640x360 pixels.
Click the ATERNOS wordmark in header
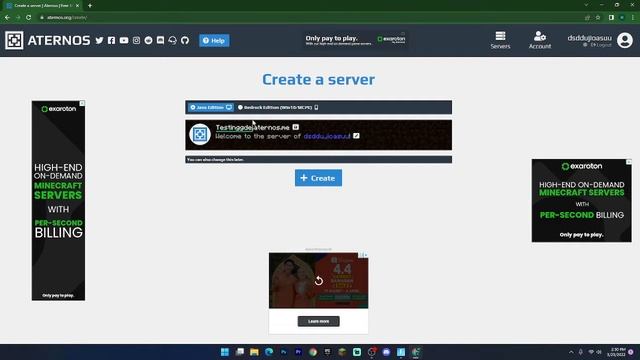point(59,40)
